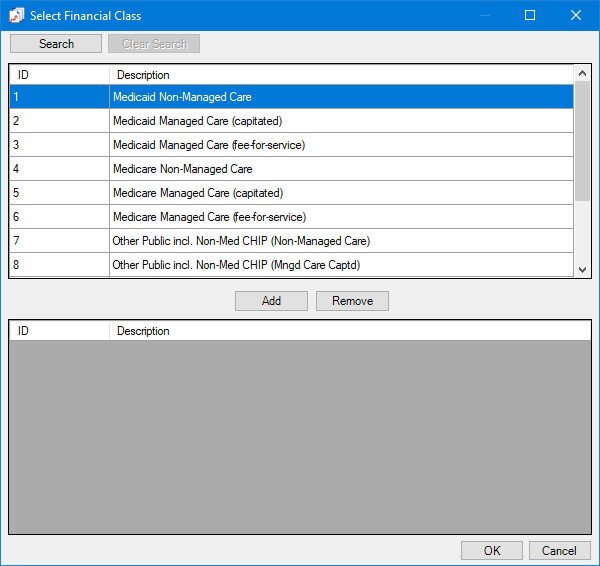Confirm selection with the OK button
600x566 pixels.
491,550
